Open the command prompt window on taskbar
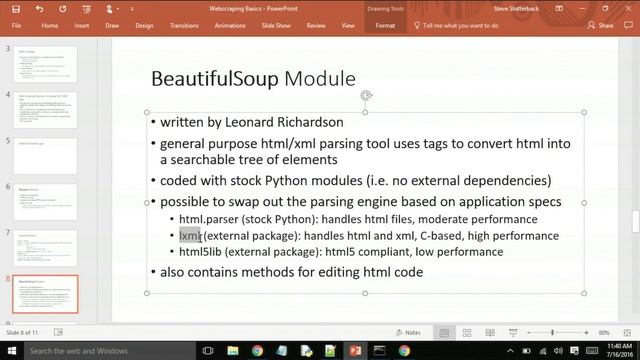The image size is (640, 360). 380,351
